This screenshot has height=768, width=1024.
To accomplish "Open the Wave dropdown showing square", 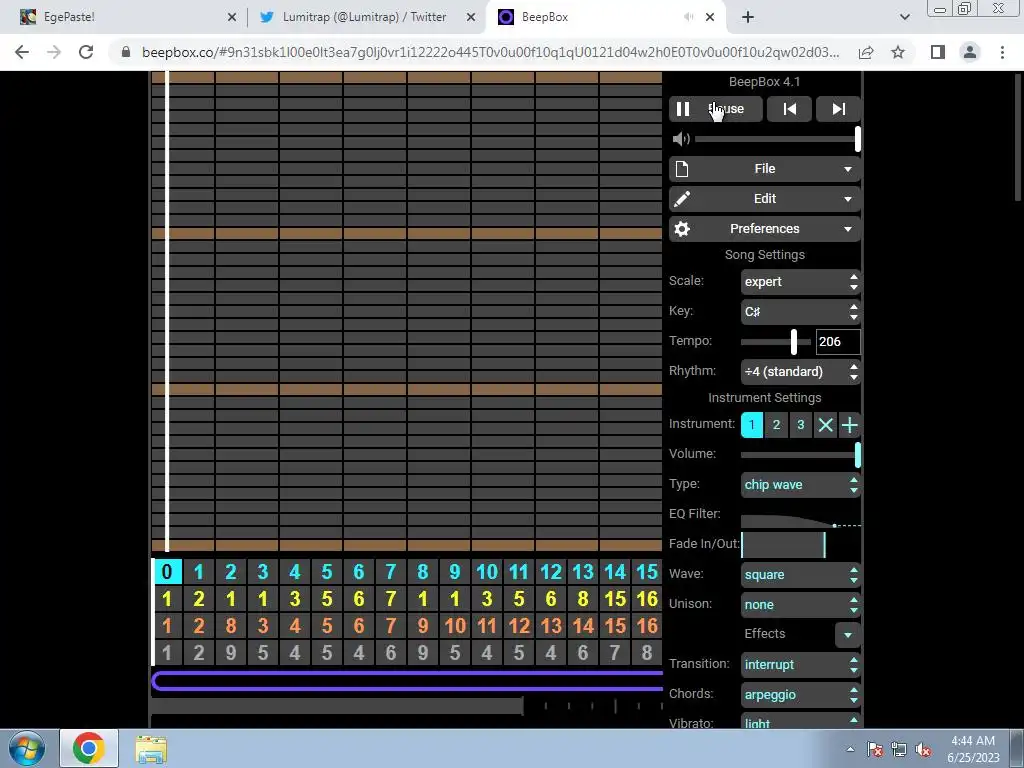I will click(801, 575).
